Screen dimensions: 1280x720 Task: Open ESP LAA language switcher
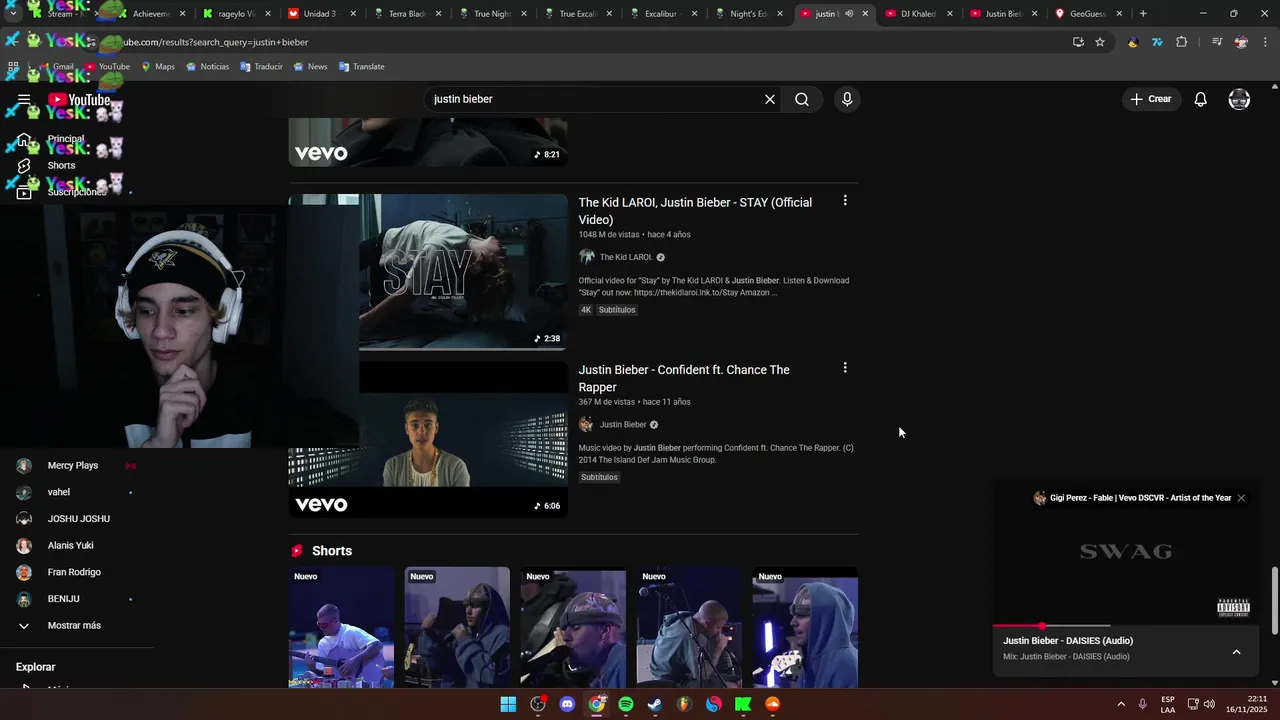point(1168,704)
